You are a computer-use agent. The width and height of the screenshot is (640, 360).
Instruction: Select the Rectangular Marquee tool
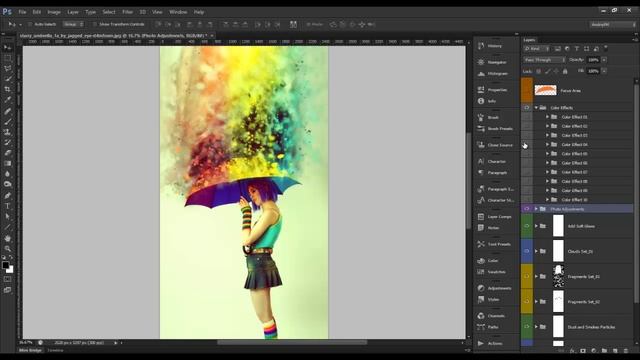pyautogui.click(x=7, y=58)
